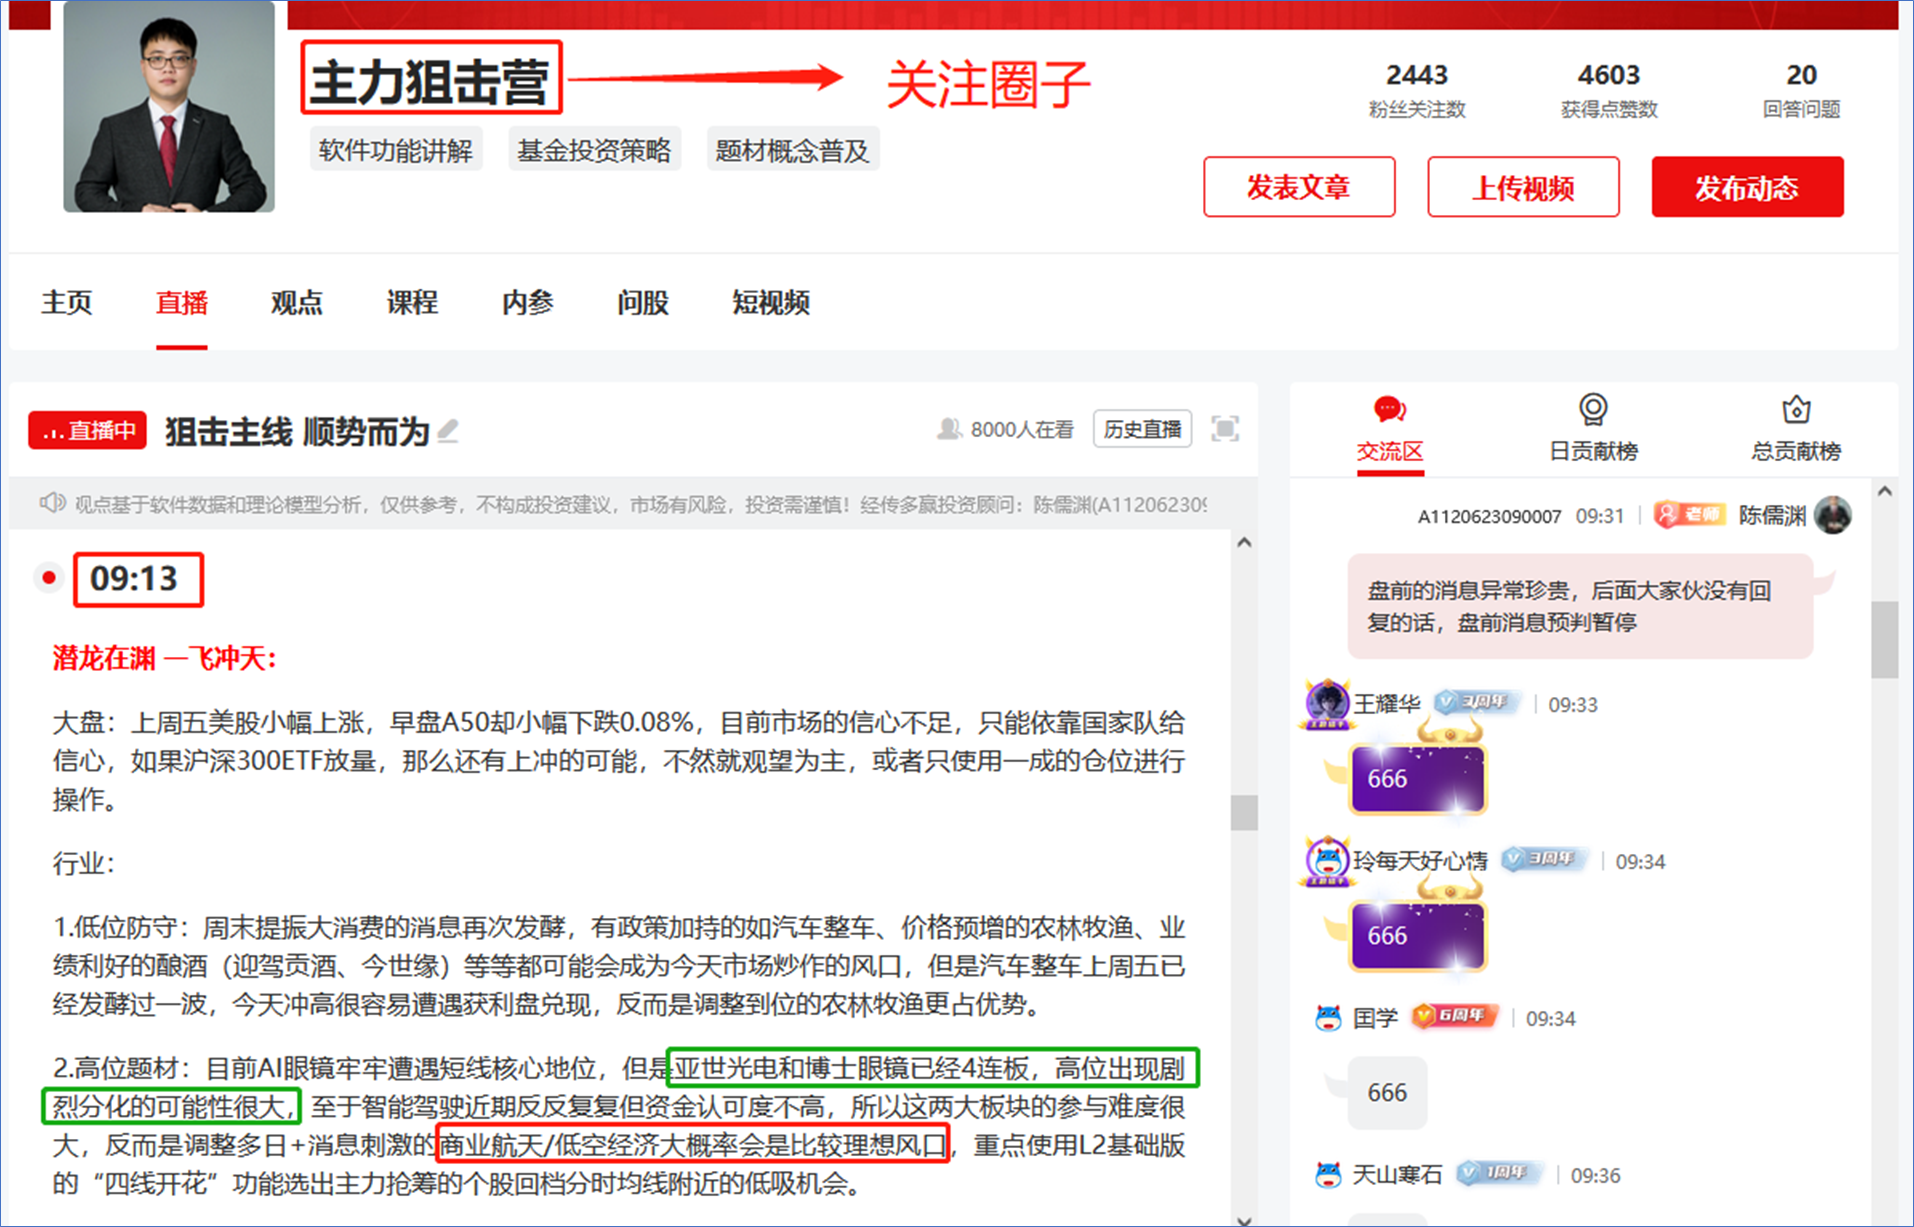The height and width of the screenshot is (1227, 1914).
Task: Click the live content scrollbar thumb
Action: [1244, 812]
